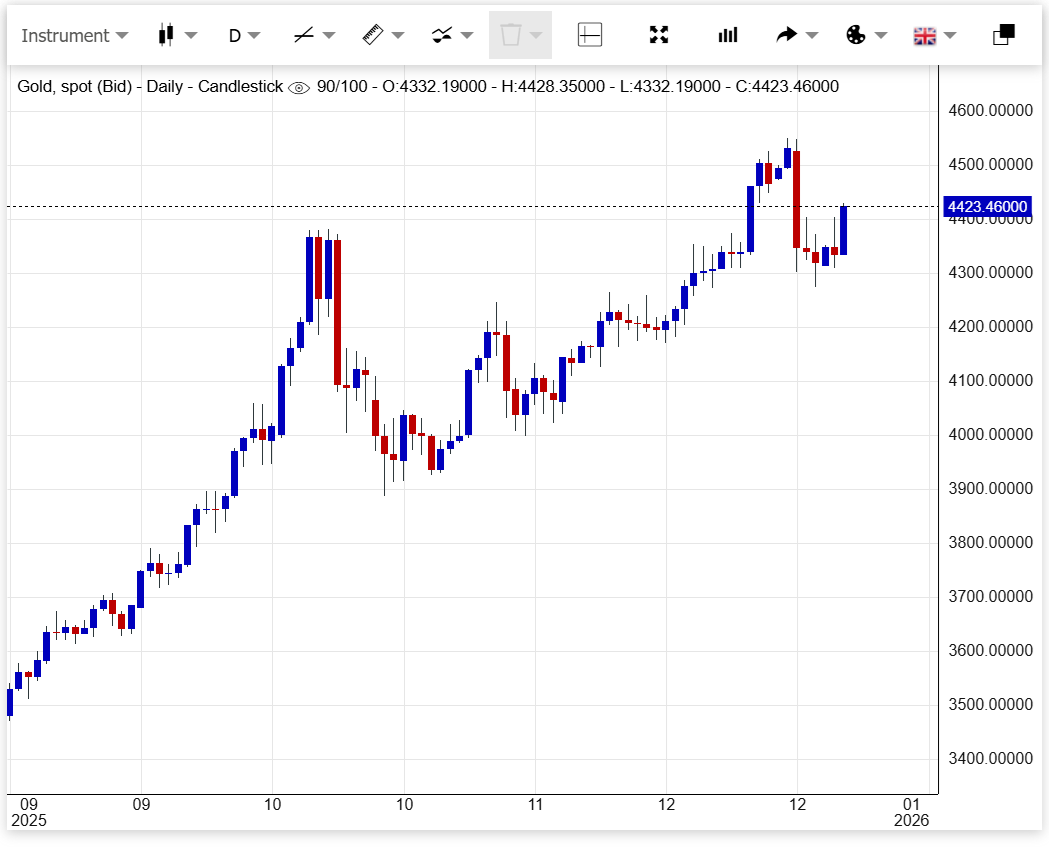Open the Instrument dropdown menu
Viewport: 1049px width, 847px height.
pyautogui.click(x=74, y=35)
